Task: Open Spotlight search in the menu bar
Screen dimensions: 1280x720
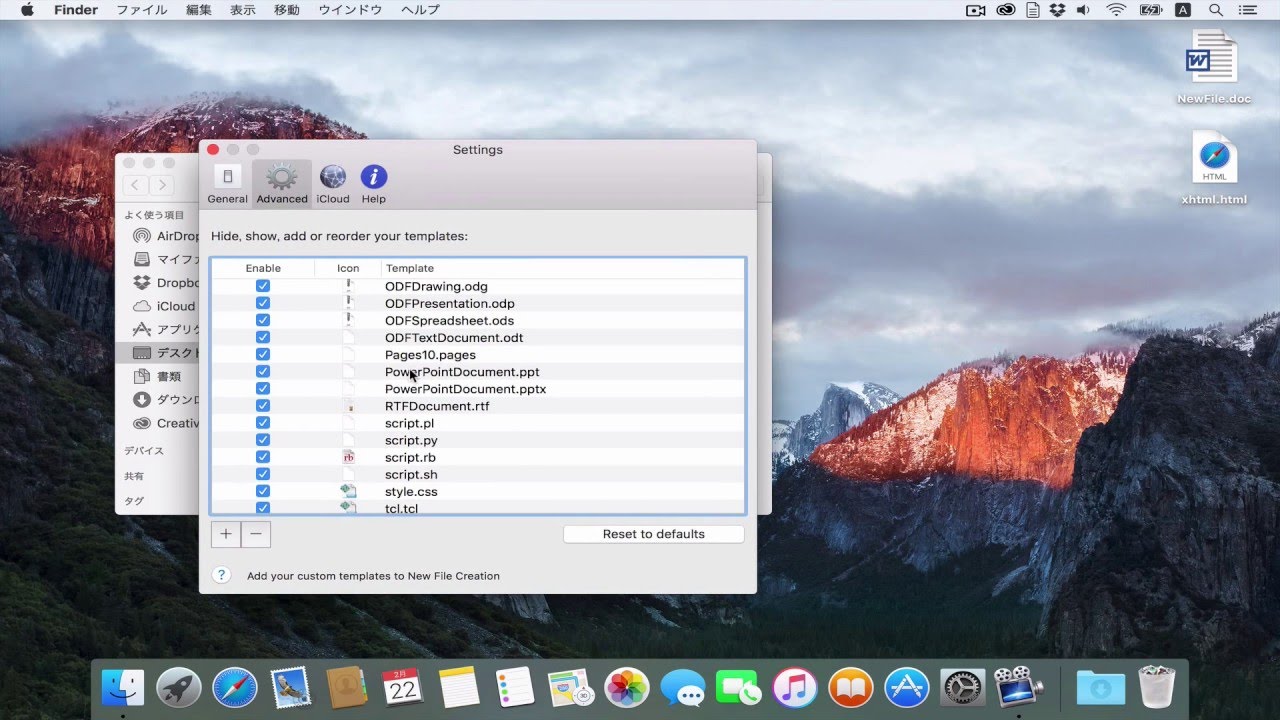Action: [x=1216, y=10]
